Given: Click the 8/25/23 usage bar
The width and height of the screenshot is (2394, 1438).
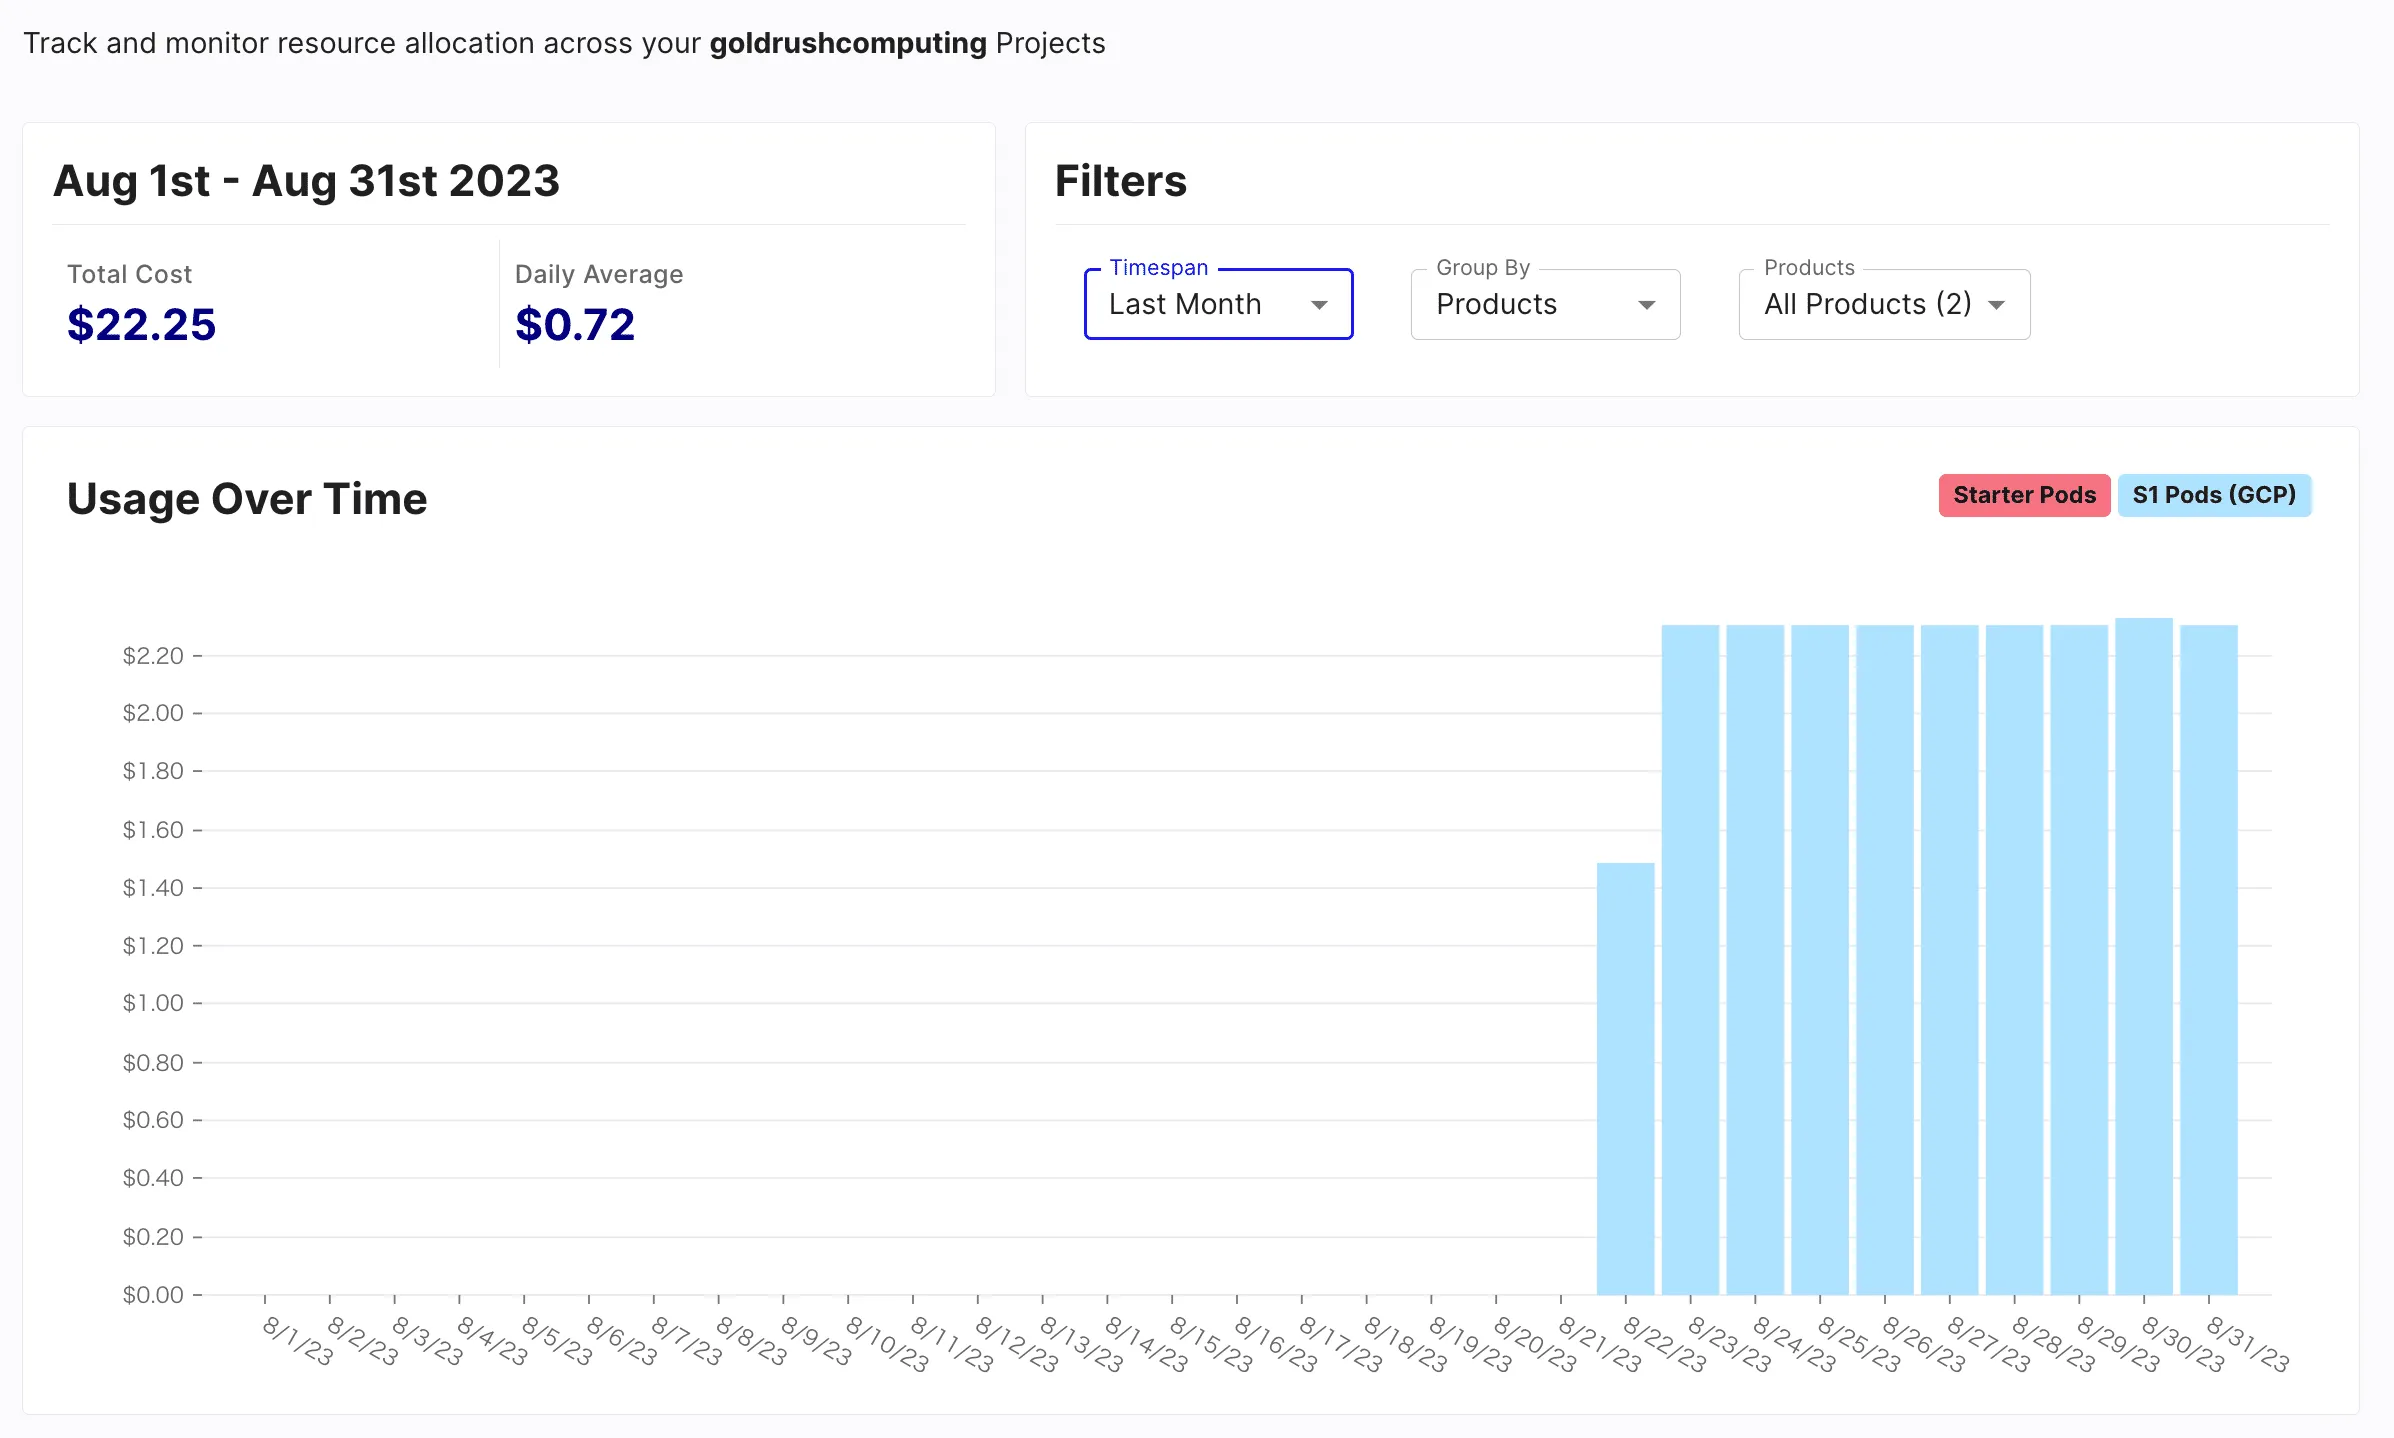Looking at the screenshot, I should (1820, 959).
